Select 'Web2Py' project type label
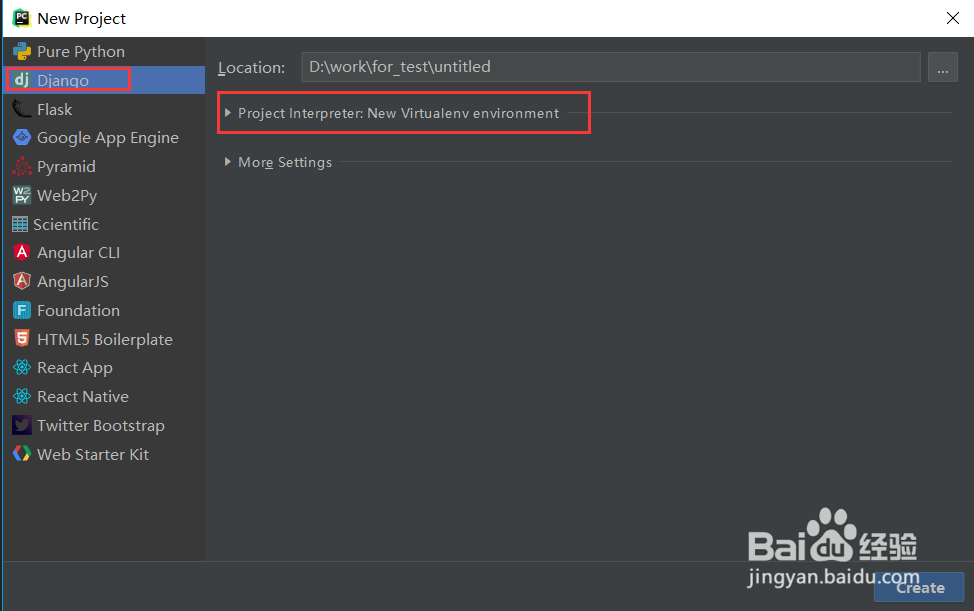The width and height of the screenshot is (974, 611). [x=67, y=196]
